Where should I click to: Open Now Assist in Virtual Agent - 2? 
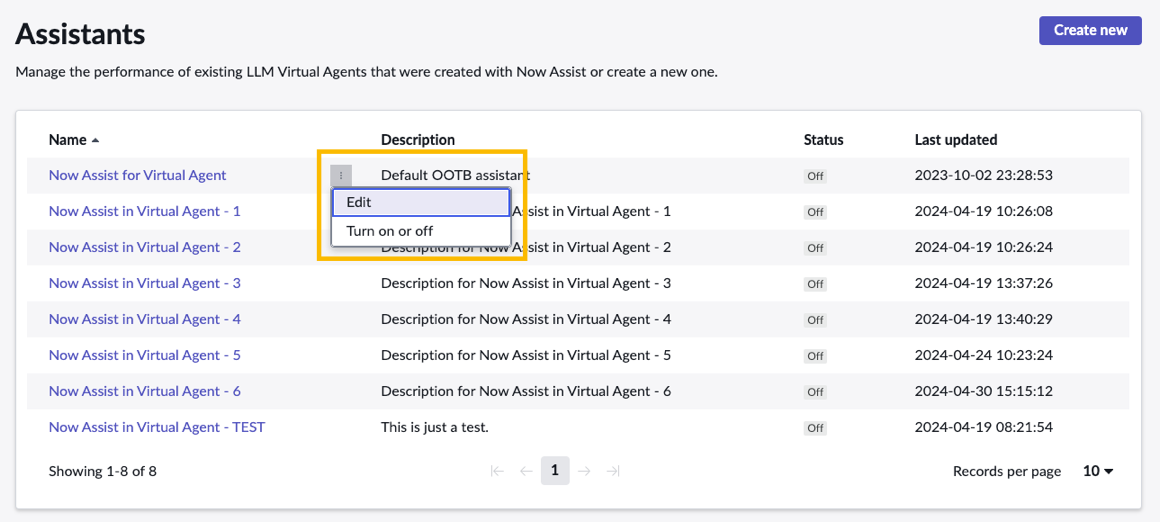[144, 247]
